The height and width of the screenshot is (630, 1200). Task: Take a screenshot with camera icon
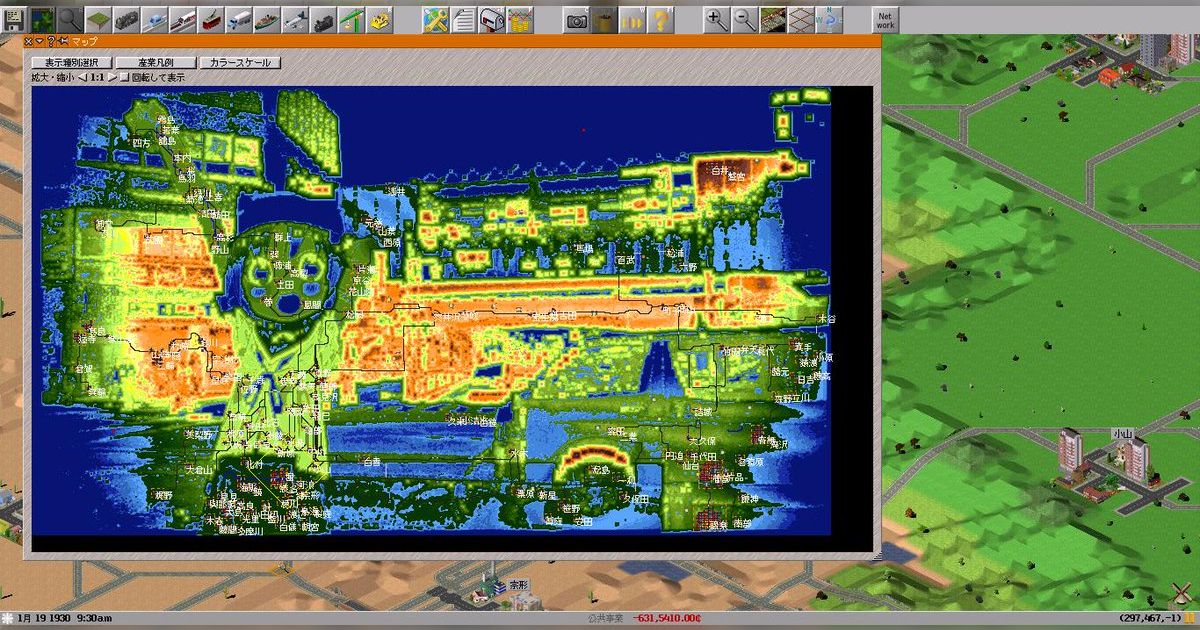pos(577,18)
